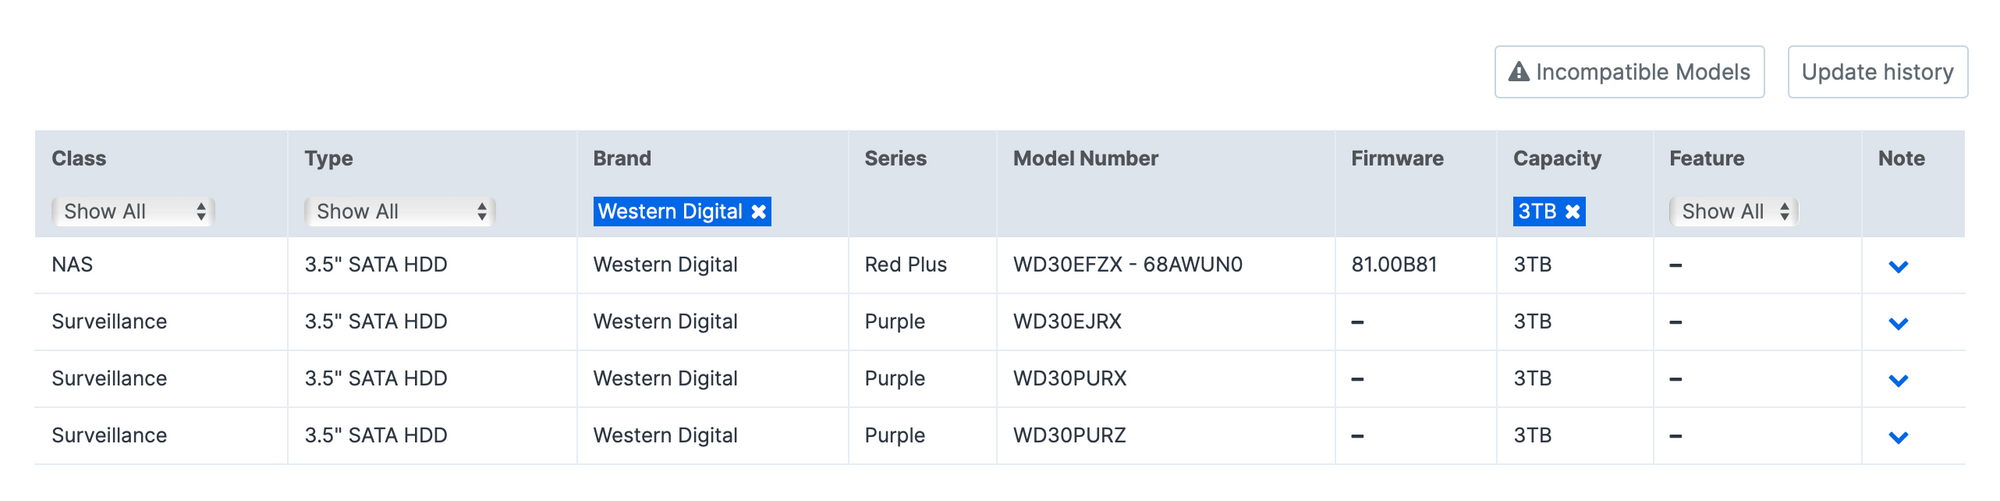The image size is (2000, 501).
Task: Click the Model Number column header
Action: pos(1085,158)
